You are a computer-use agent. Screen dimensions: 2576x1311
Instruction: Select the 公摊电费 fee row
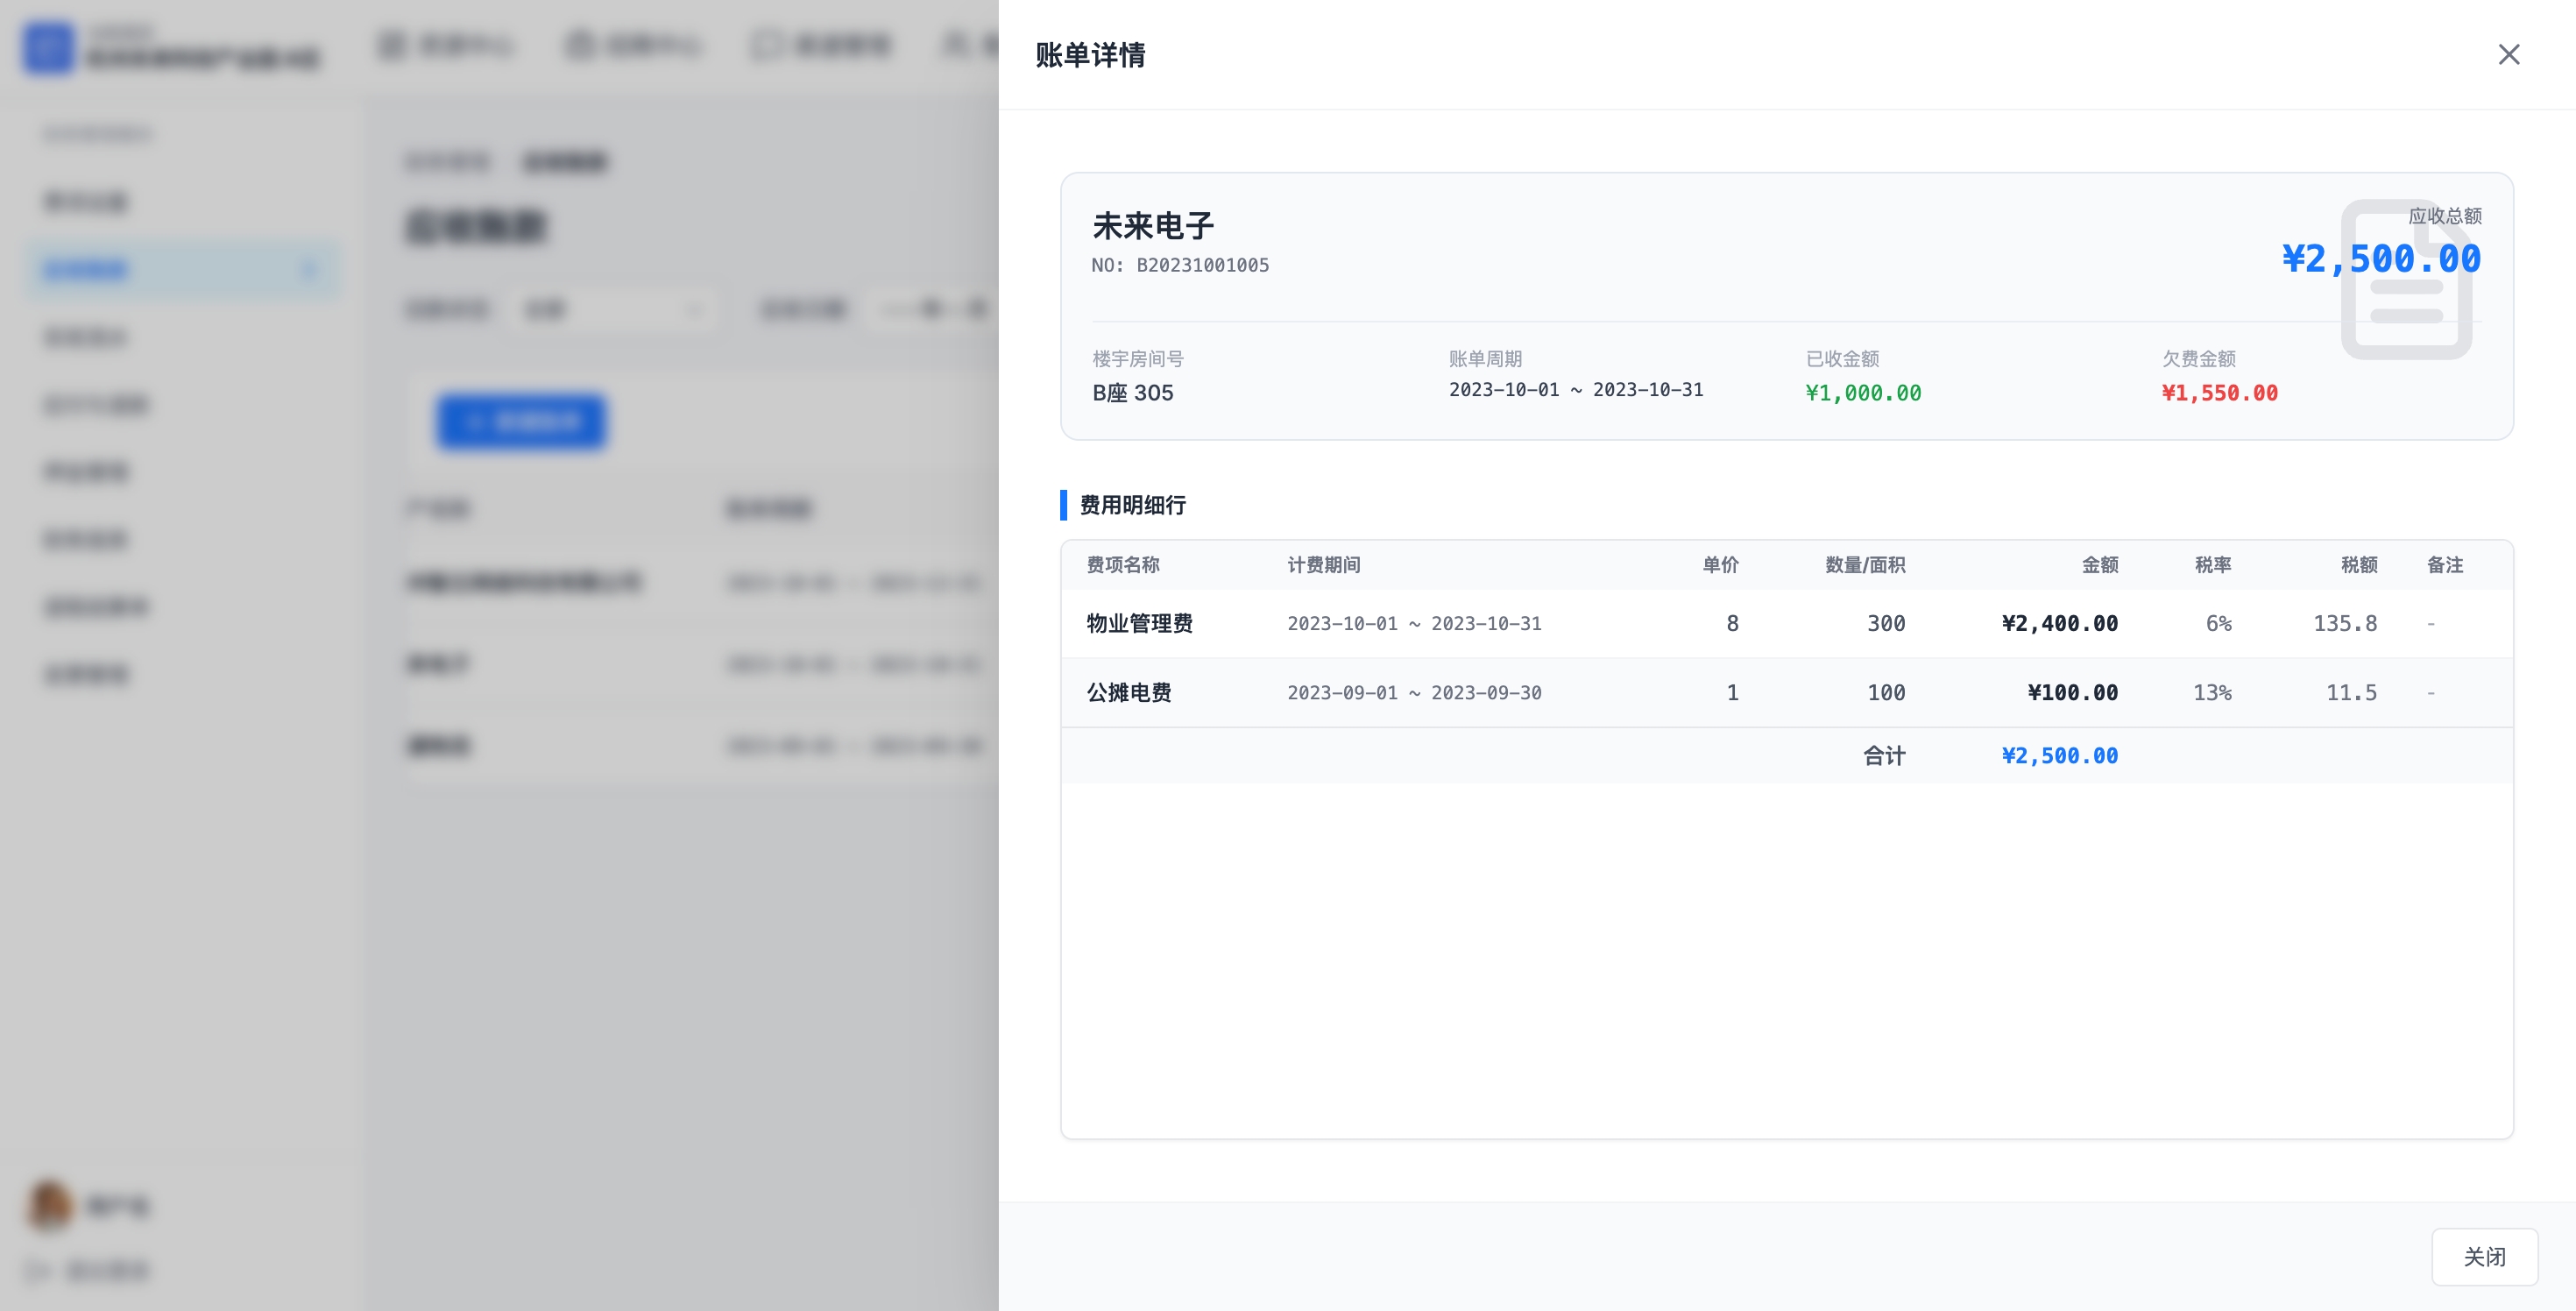(1129, 692)
